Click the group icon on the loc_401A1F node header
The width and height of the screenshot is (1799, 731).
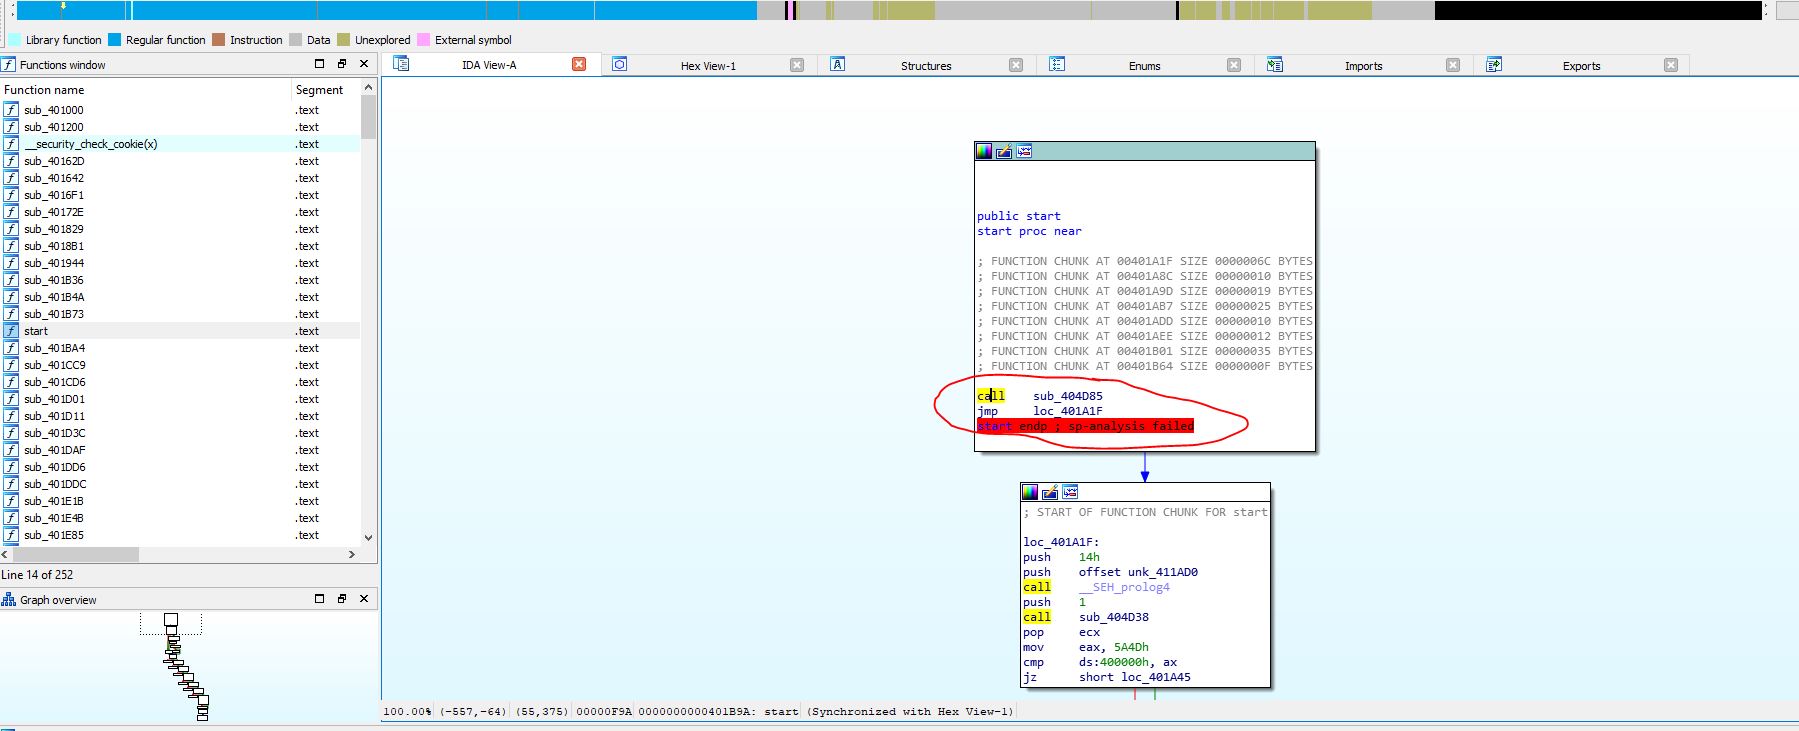tap(1070, 492)
